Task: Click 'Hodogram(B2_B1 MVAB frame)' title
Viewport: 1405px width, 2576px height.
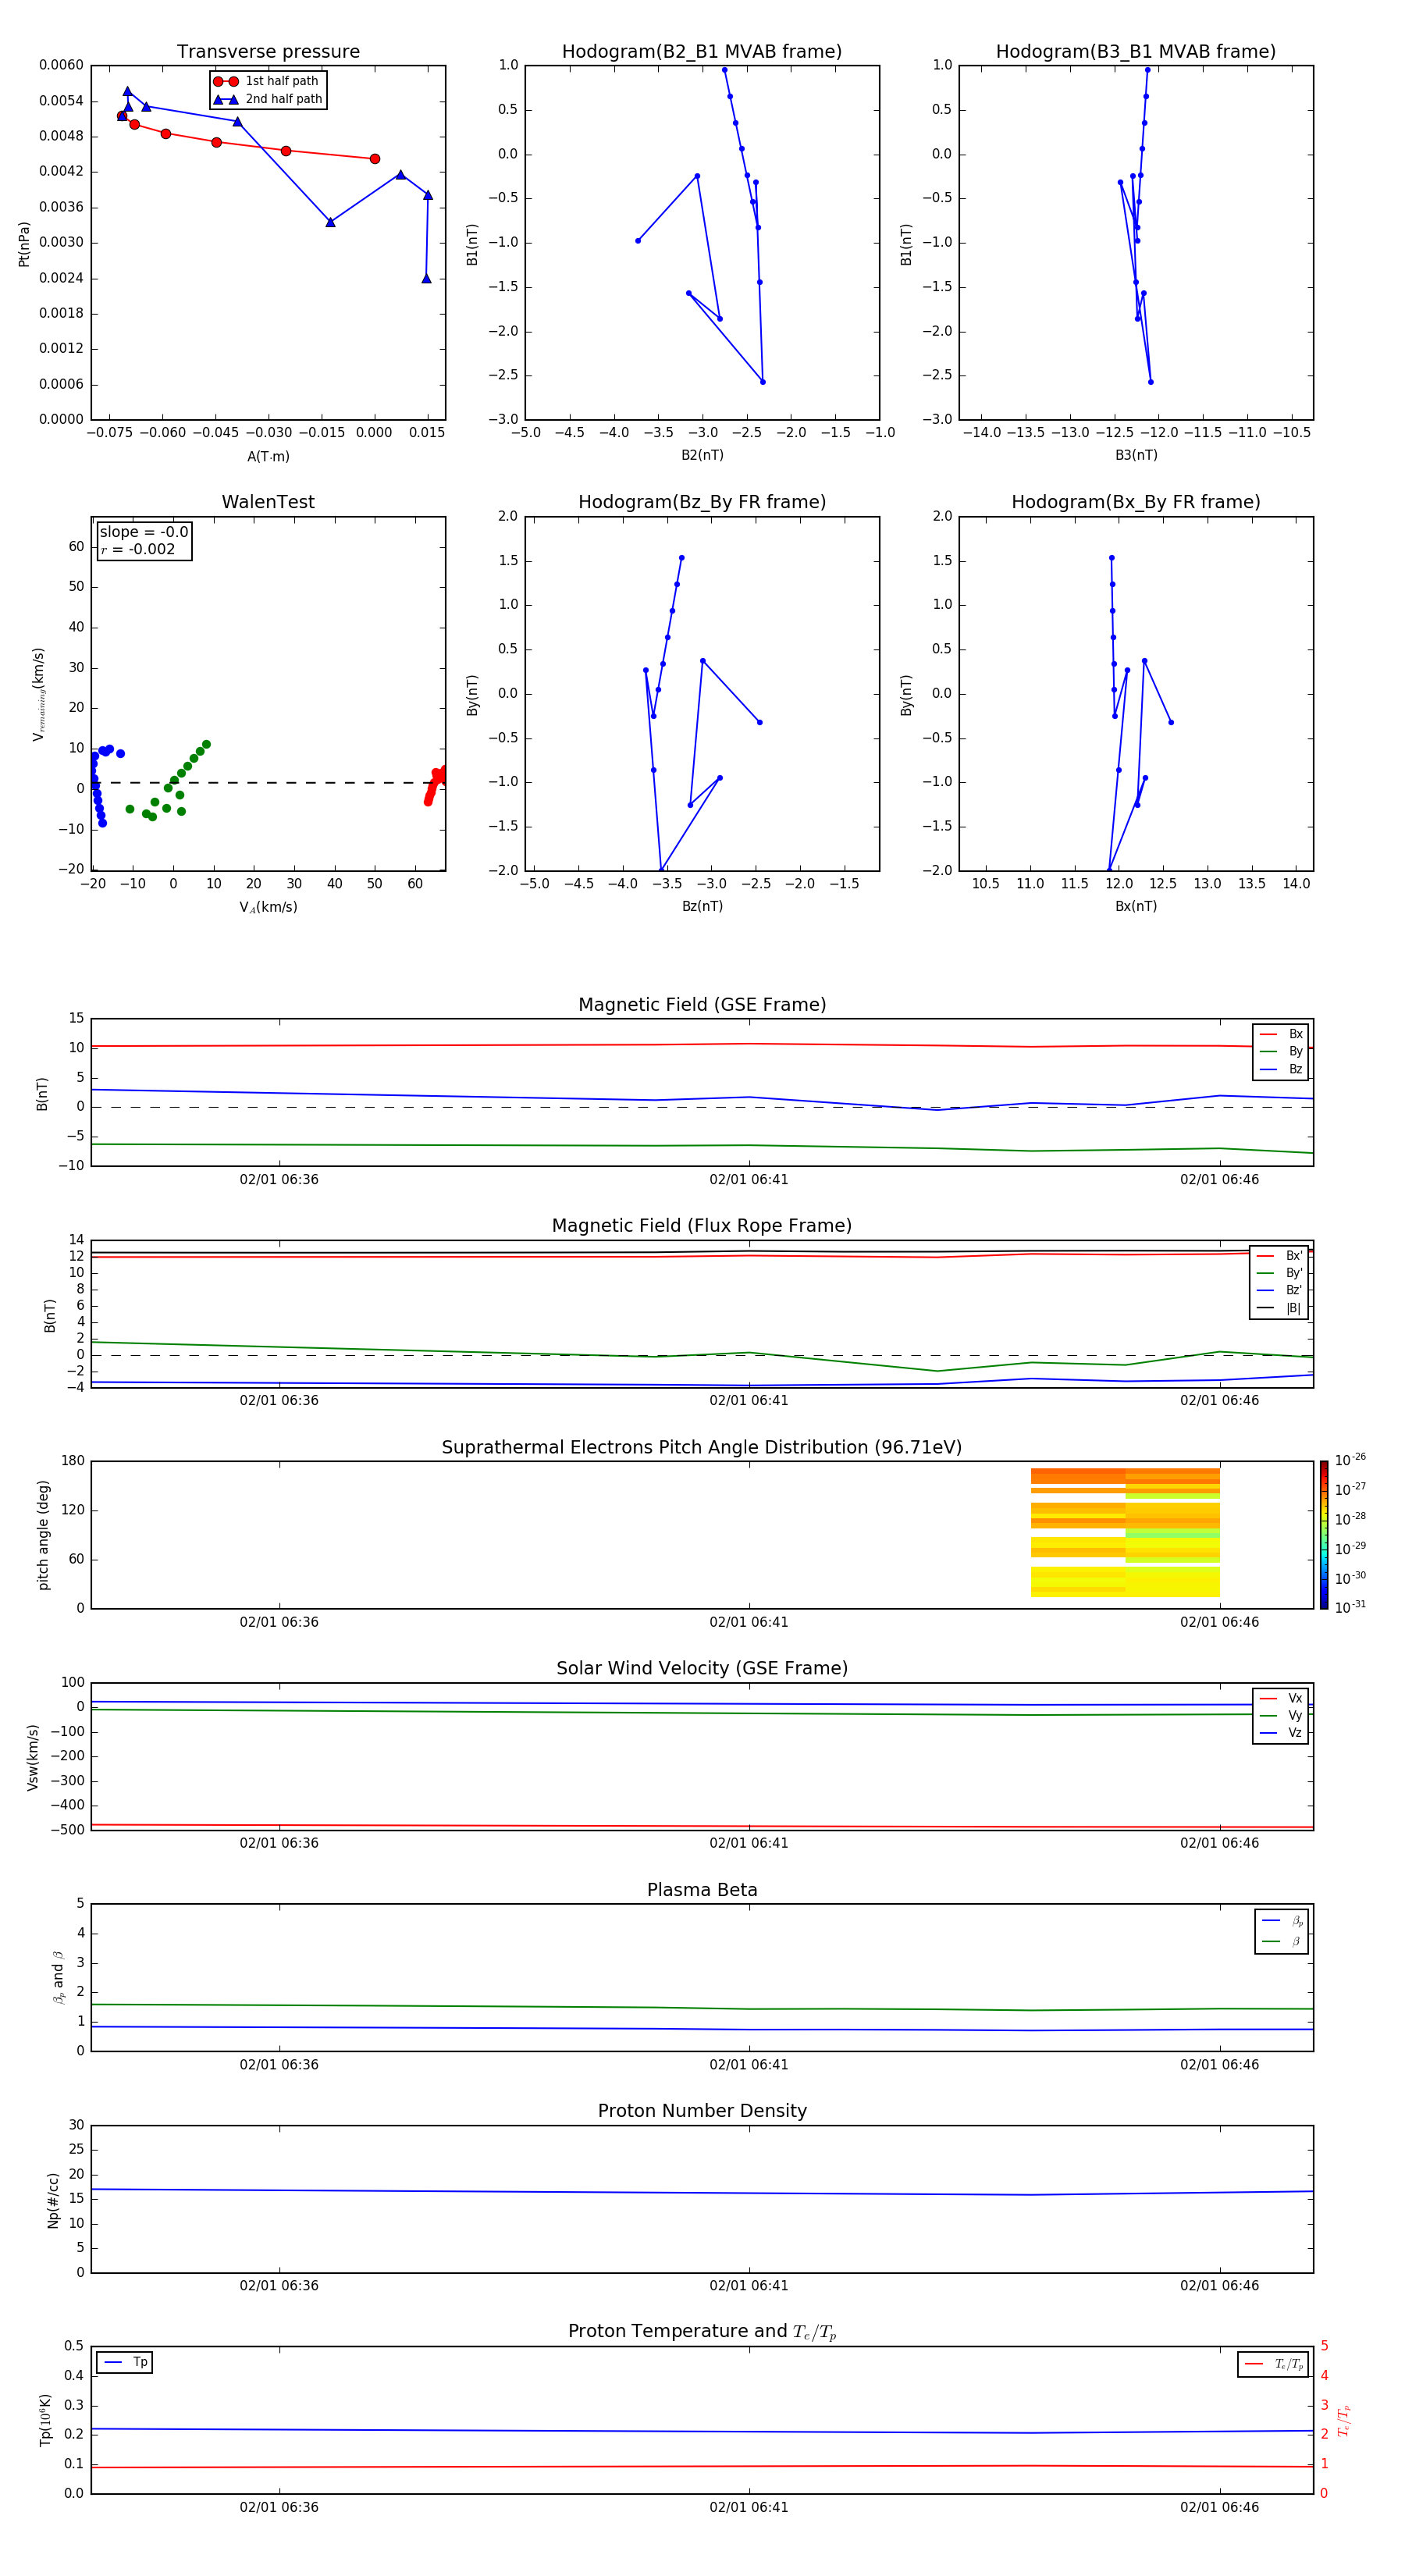Action: [702, 52]
